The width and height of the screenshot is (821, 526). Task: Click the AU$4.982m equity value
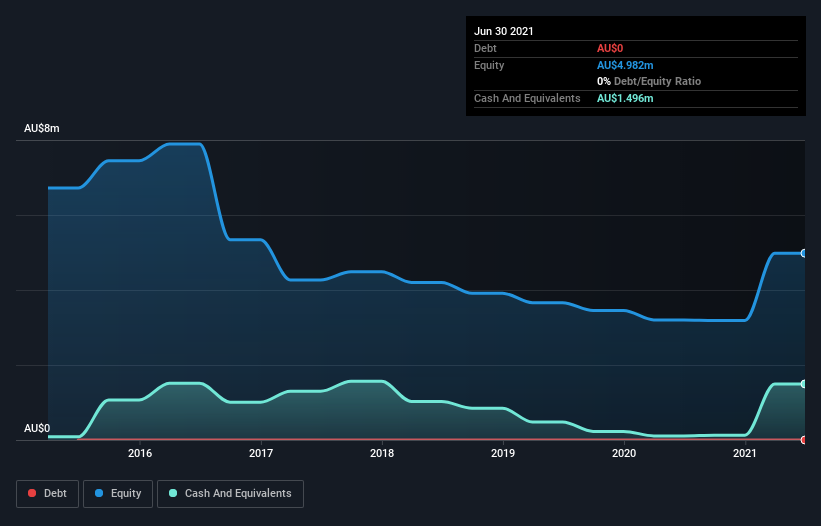[x=625, y=65]
